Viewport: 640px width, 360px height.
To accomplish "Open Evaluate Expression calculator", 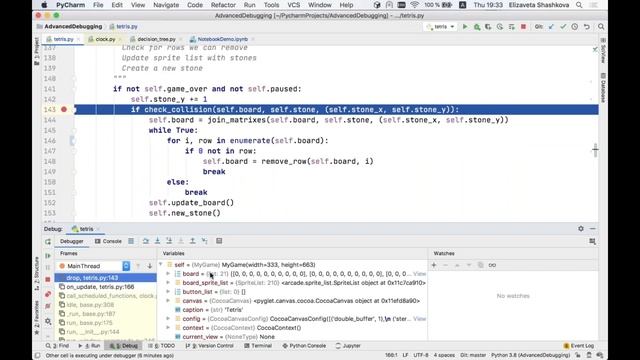I will (x=219, y=241).
